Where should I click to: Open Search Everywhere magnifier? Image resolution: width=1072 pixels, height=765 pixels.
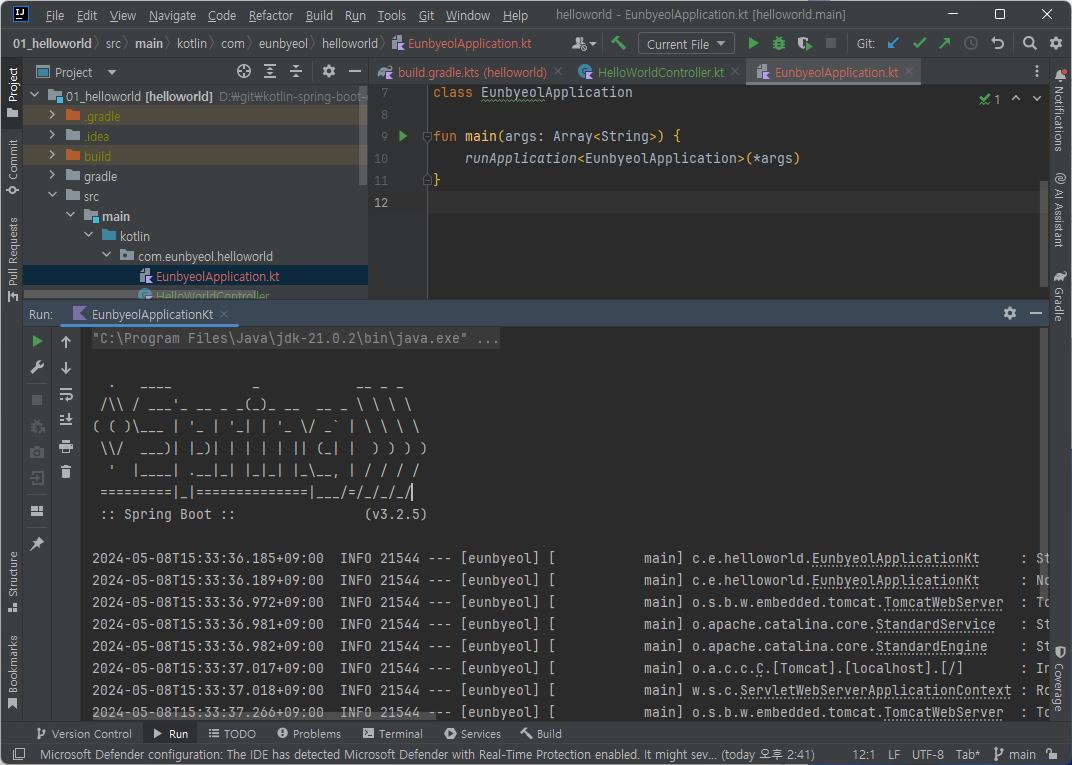[1030, 44]
